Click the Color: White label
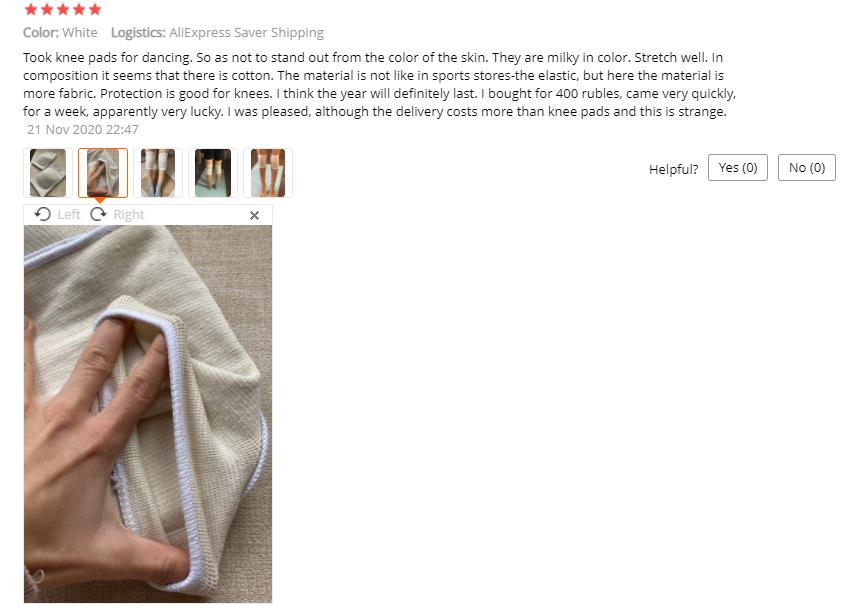Screen dimensions: 846x616 pos(60,33)
